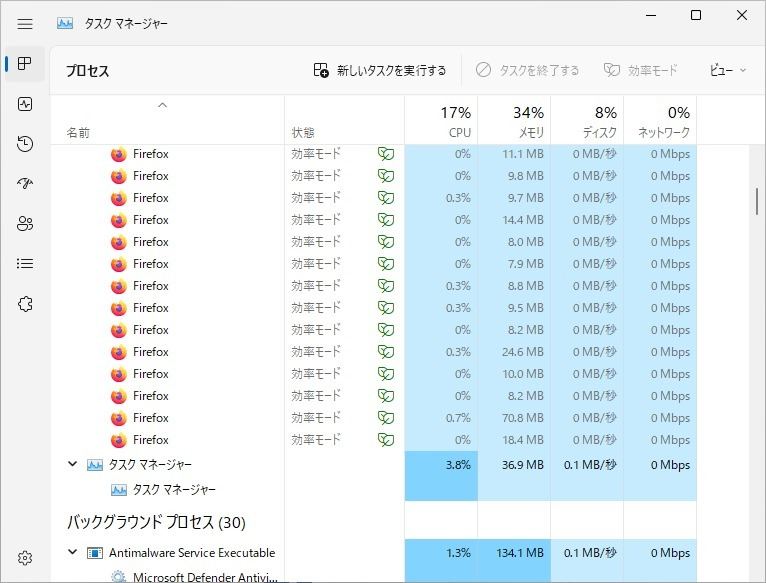Click the 0.7% CPU cell
The image size is (766, 583).
(x=441, y=418)
